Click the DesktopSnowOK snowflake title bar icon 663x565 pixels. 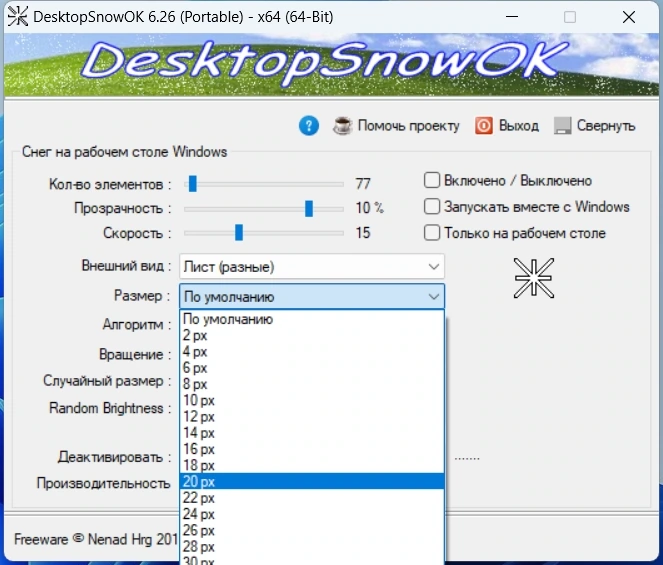coord(18,17)
